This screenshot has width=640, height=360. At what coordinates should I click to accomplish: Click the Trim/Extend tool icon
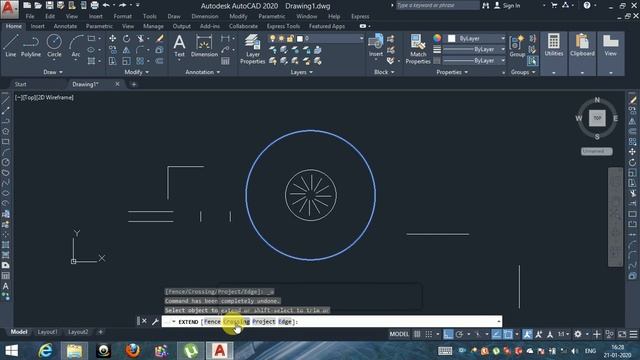(141, 38)
